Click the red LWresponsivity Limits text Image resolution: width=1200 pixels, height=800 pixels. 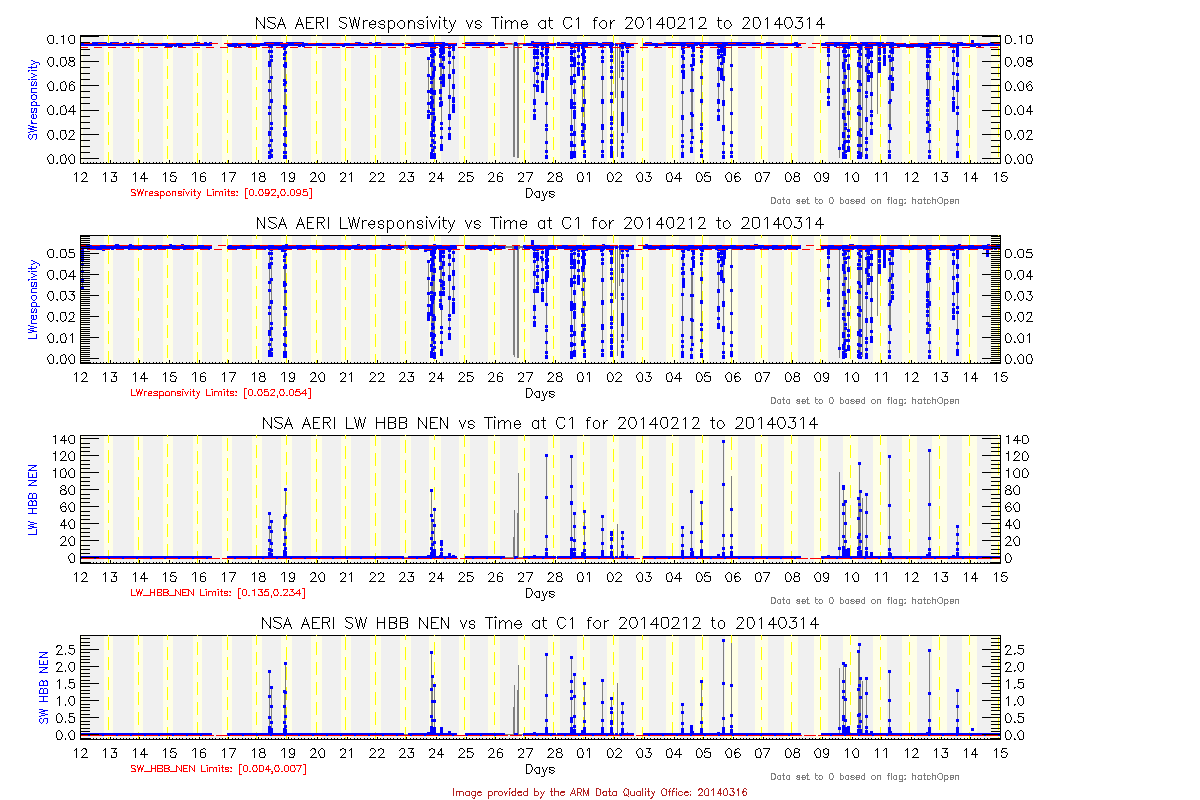(208, 393)
